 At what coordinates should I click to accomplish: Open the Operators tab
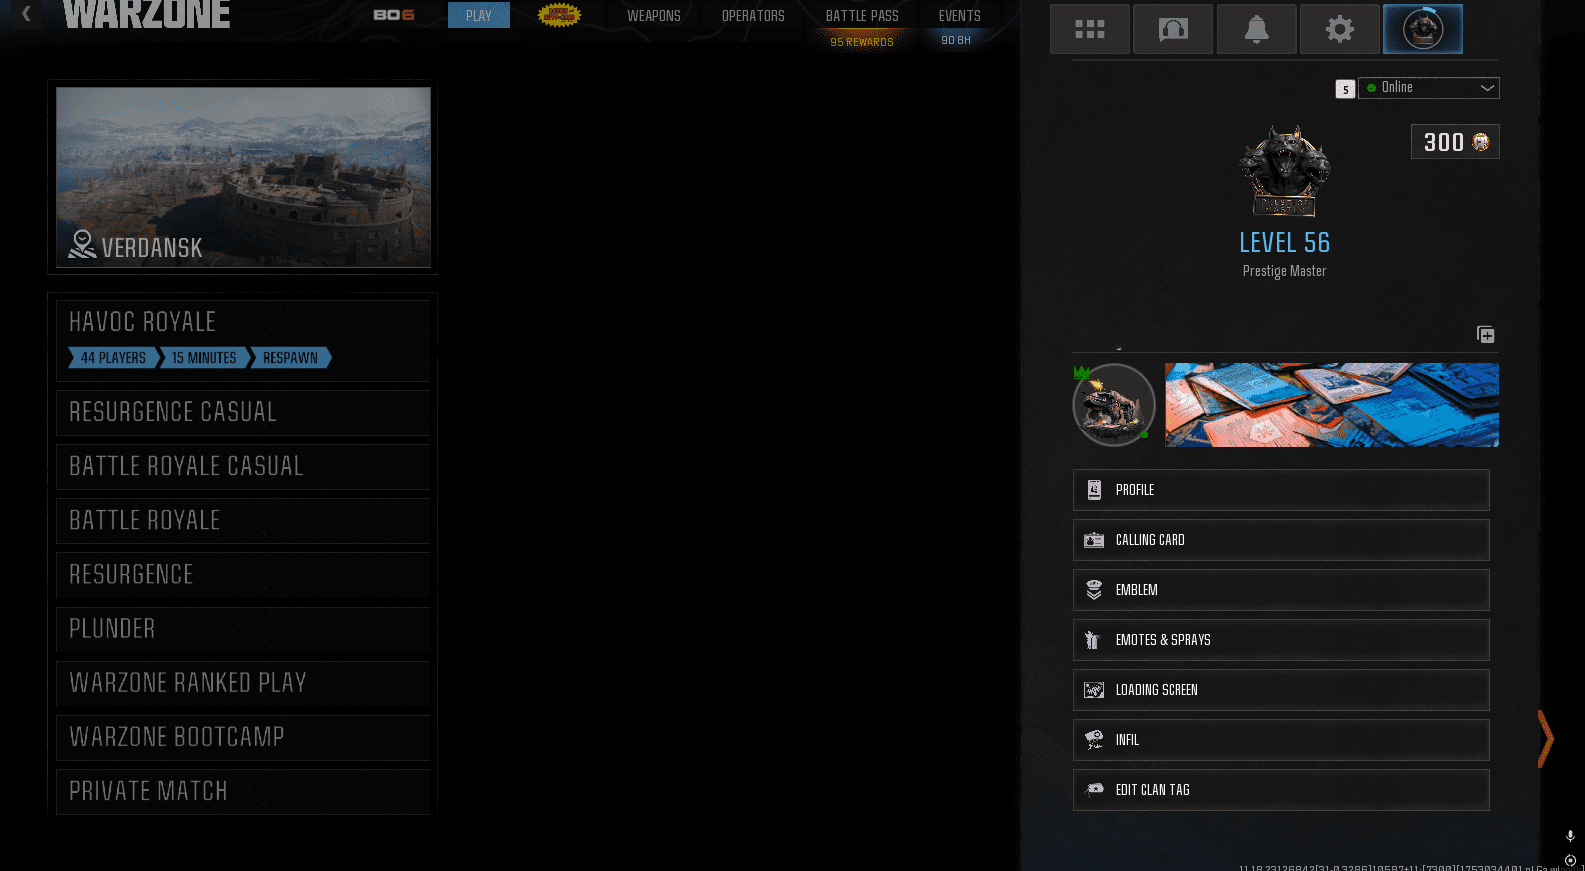[753, 16]
